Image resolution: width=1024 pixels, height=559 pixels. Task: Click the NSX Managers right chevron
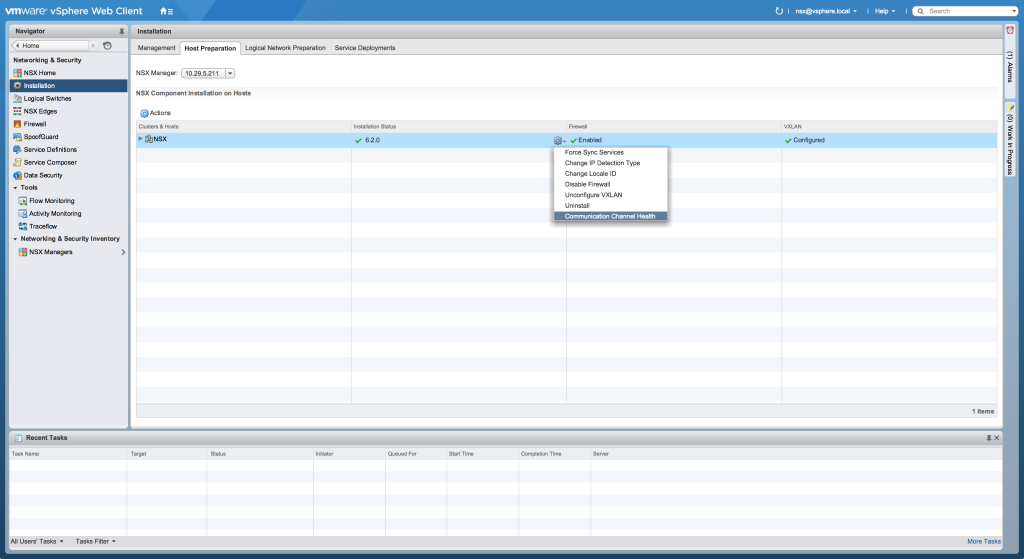(123, 252)
